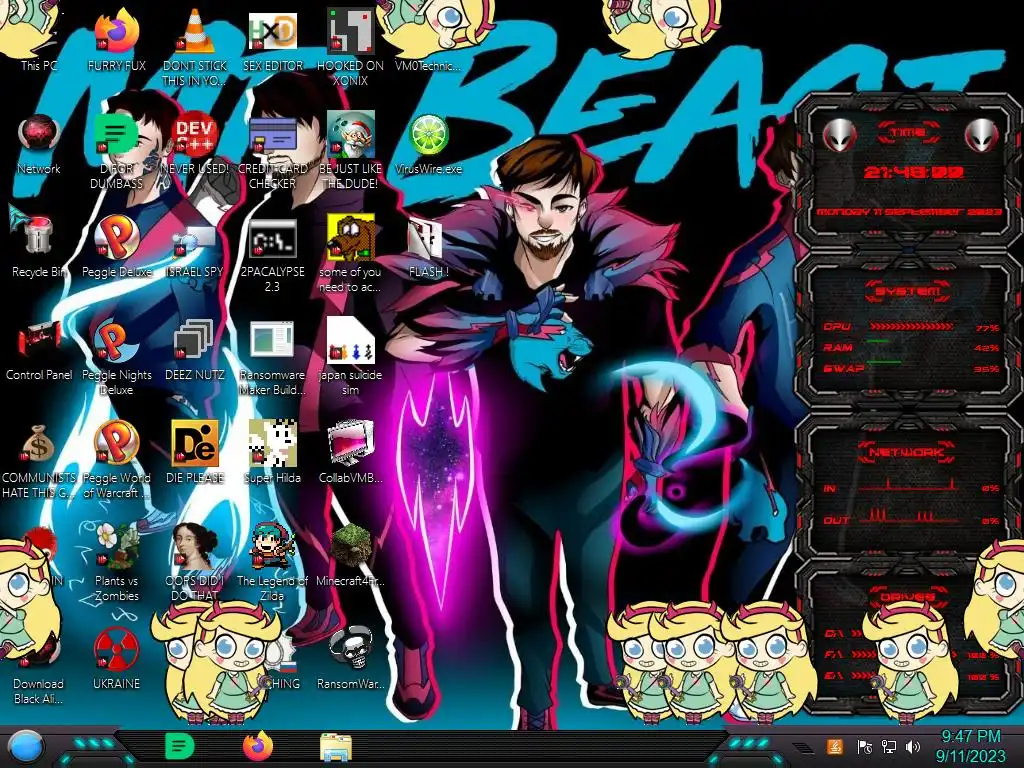This screenshot has height=768, width=1024.
Task: Open the UKRAINE radiation icon
Action: [x=116, y=658]
